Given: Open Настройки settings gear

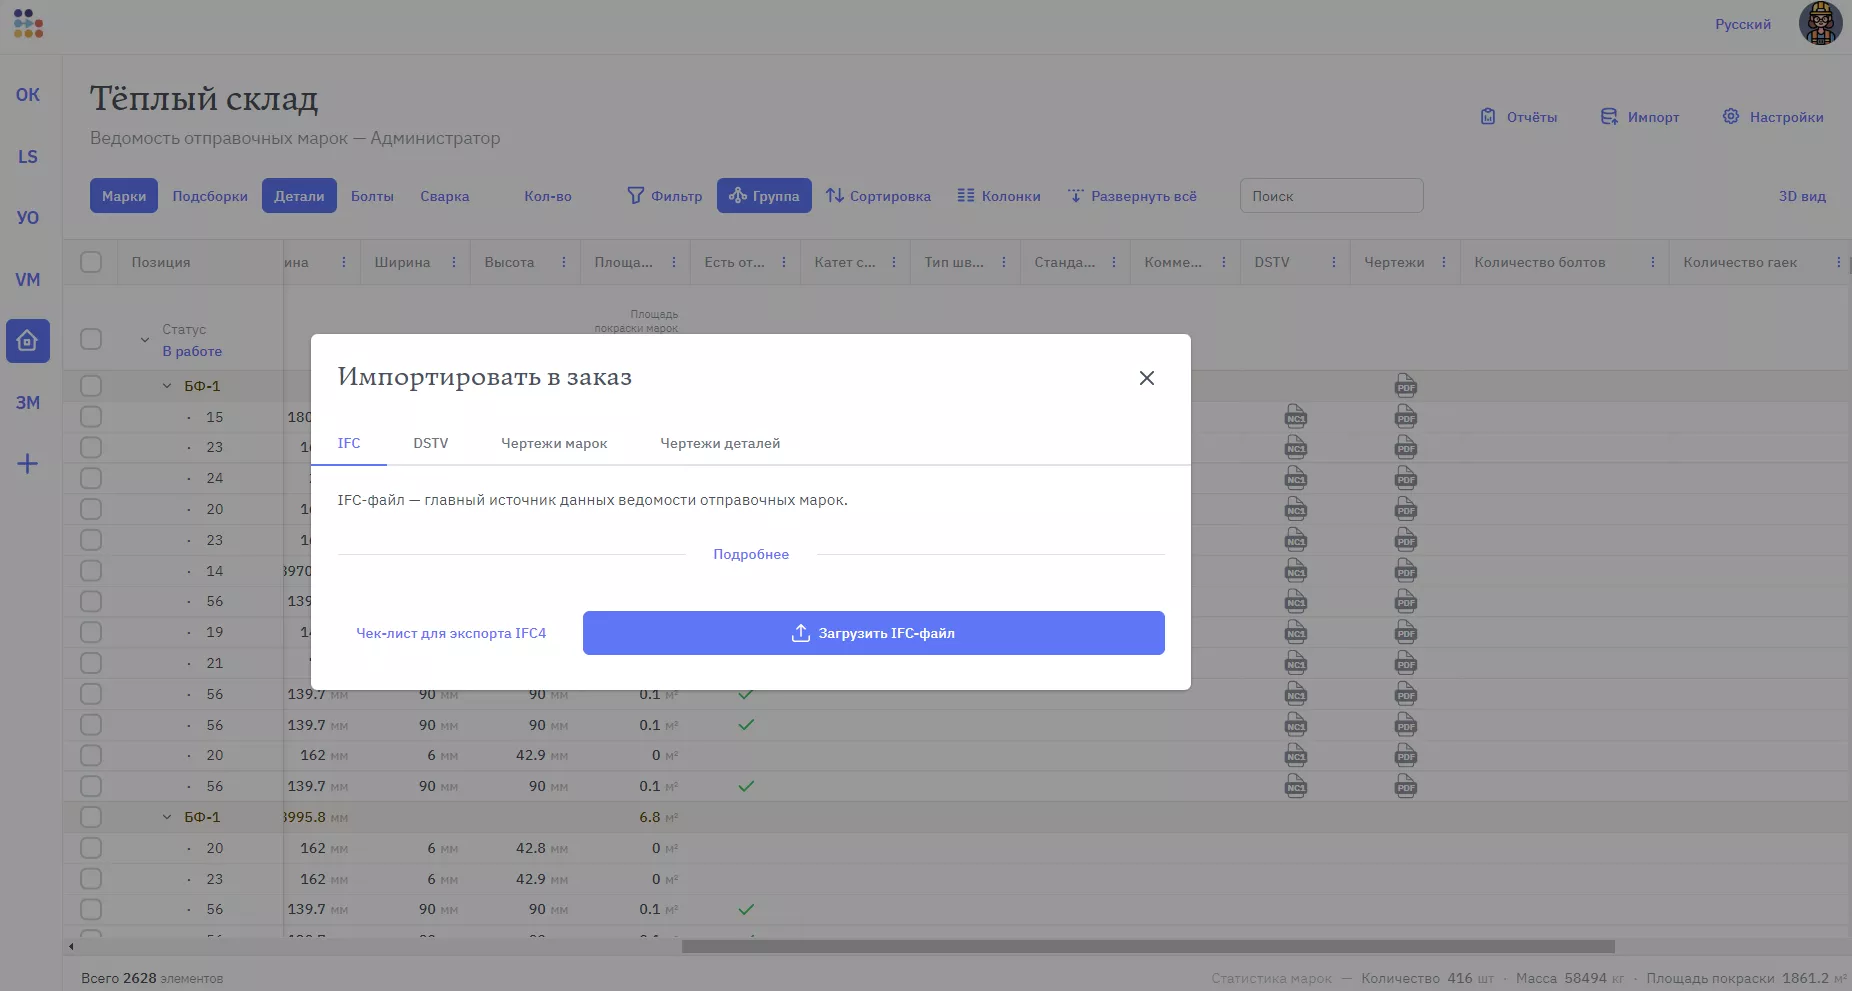Looking at the screenshot, I should point(1773,117).
